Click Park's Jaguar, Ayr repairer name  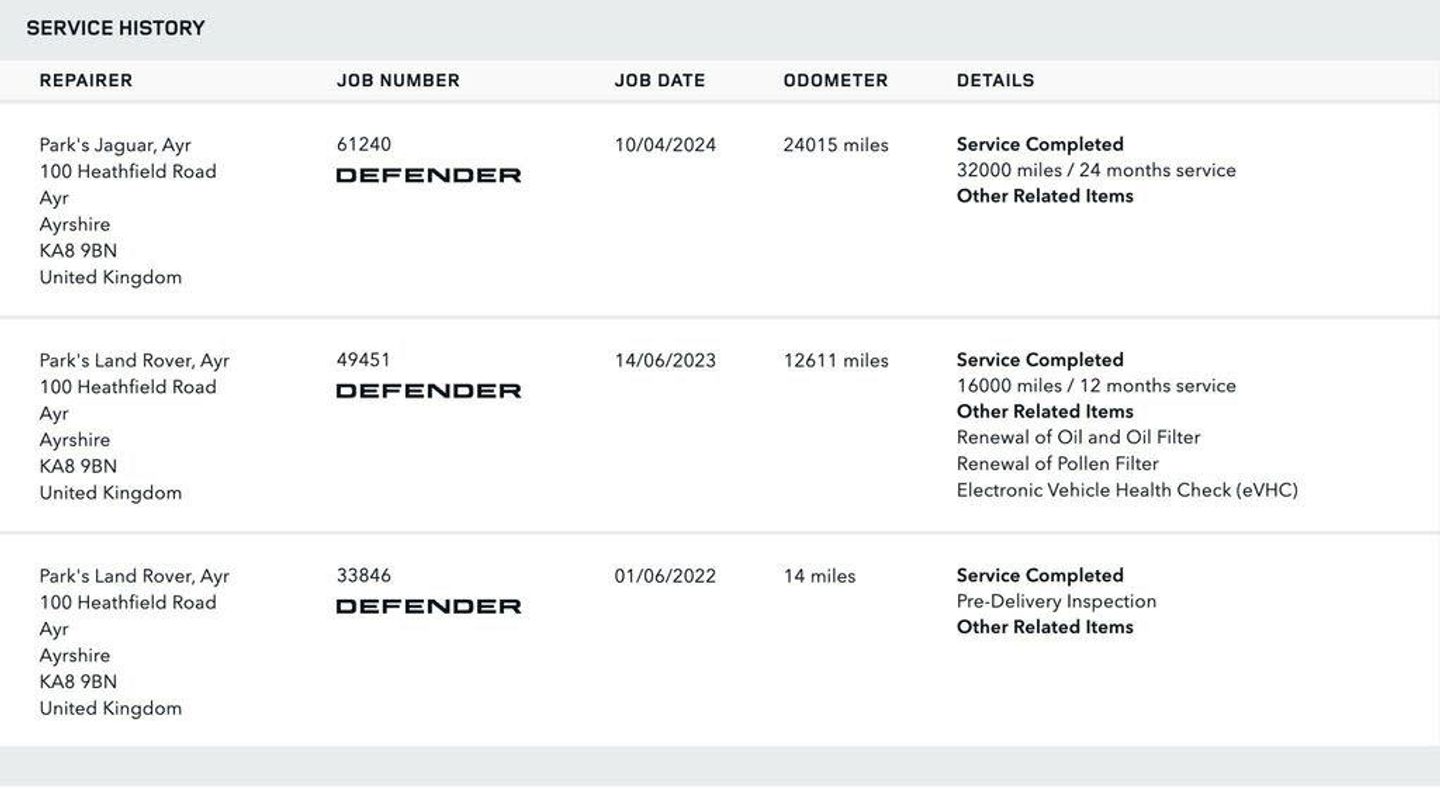[115, 145]
